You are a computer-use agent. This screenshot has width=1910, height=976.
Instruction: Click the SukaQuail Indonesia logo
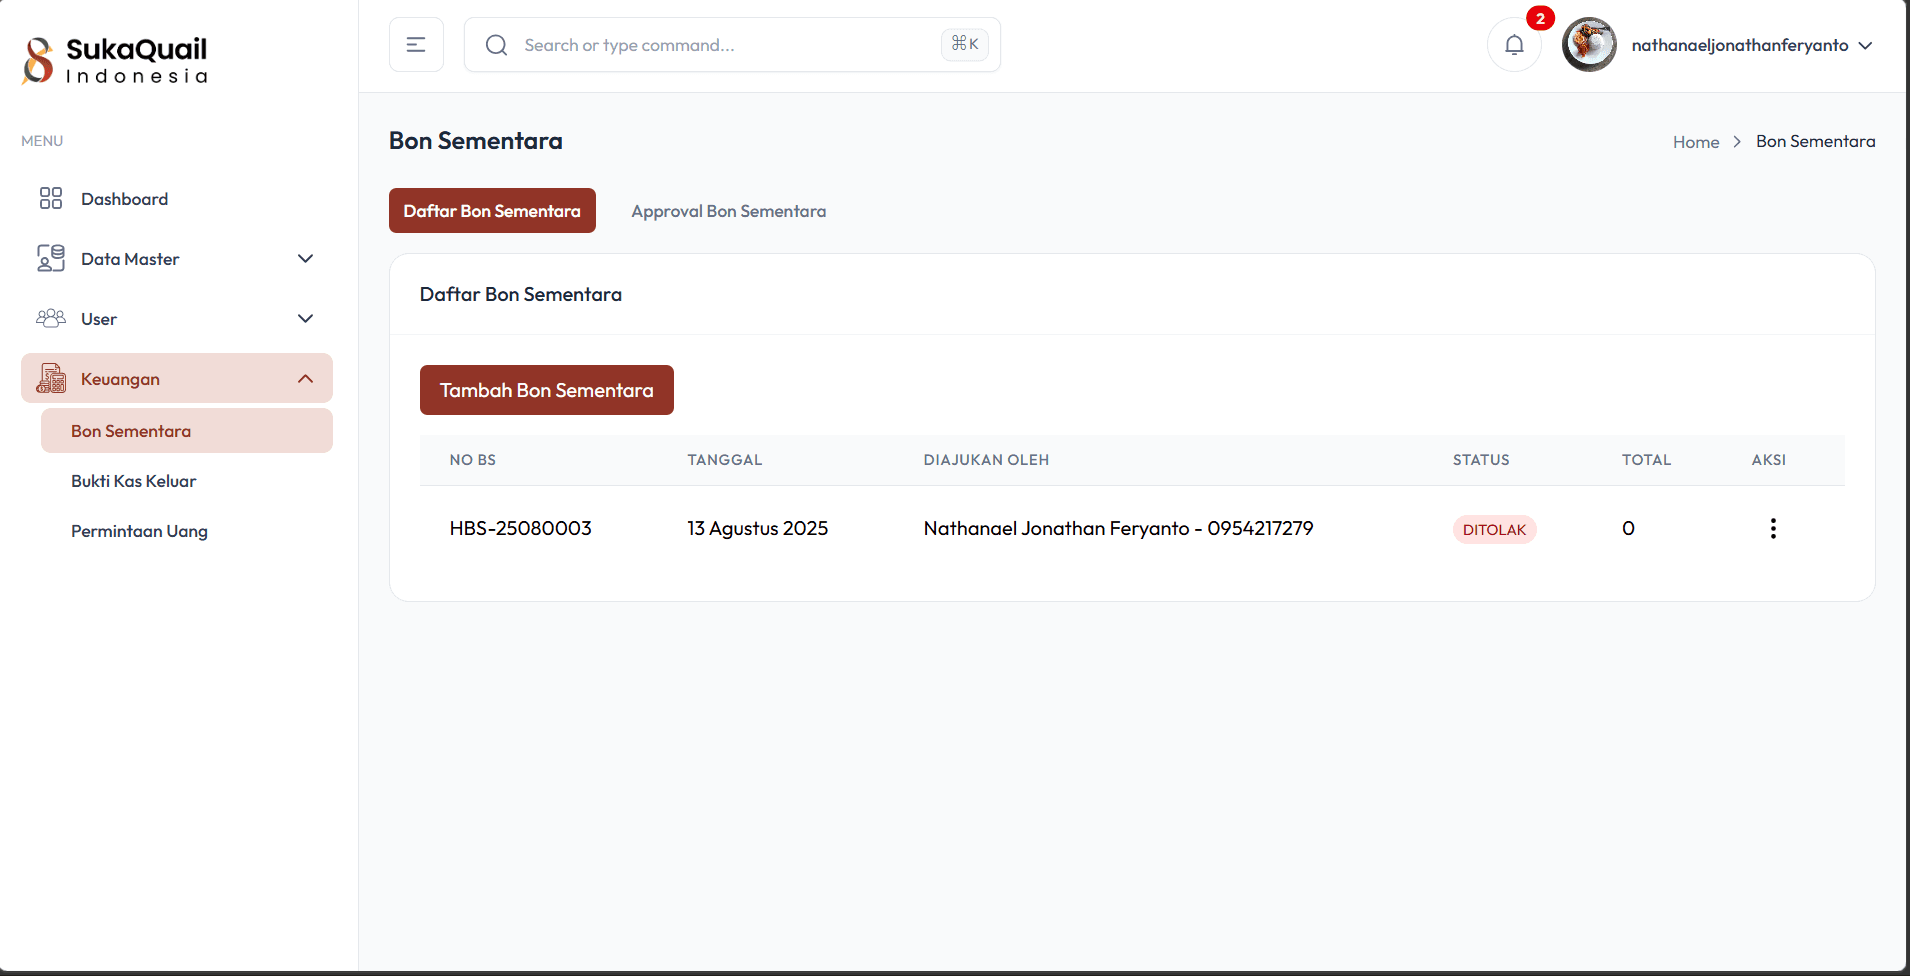point(115,60)
